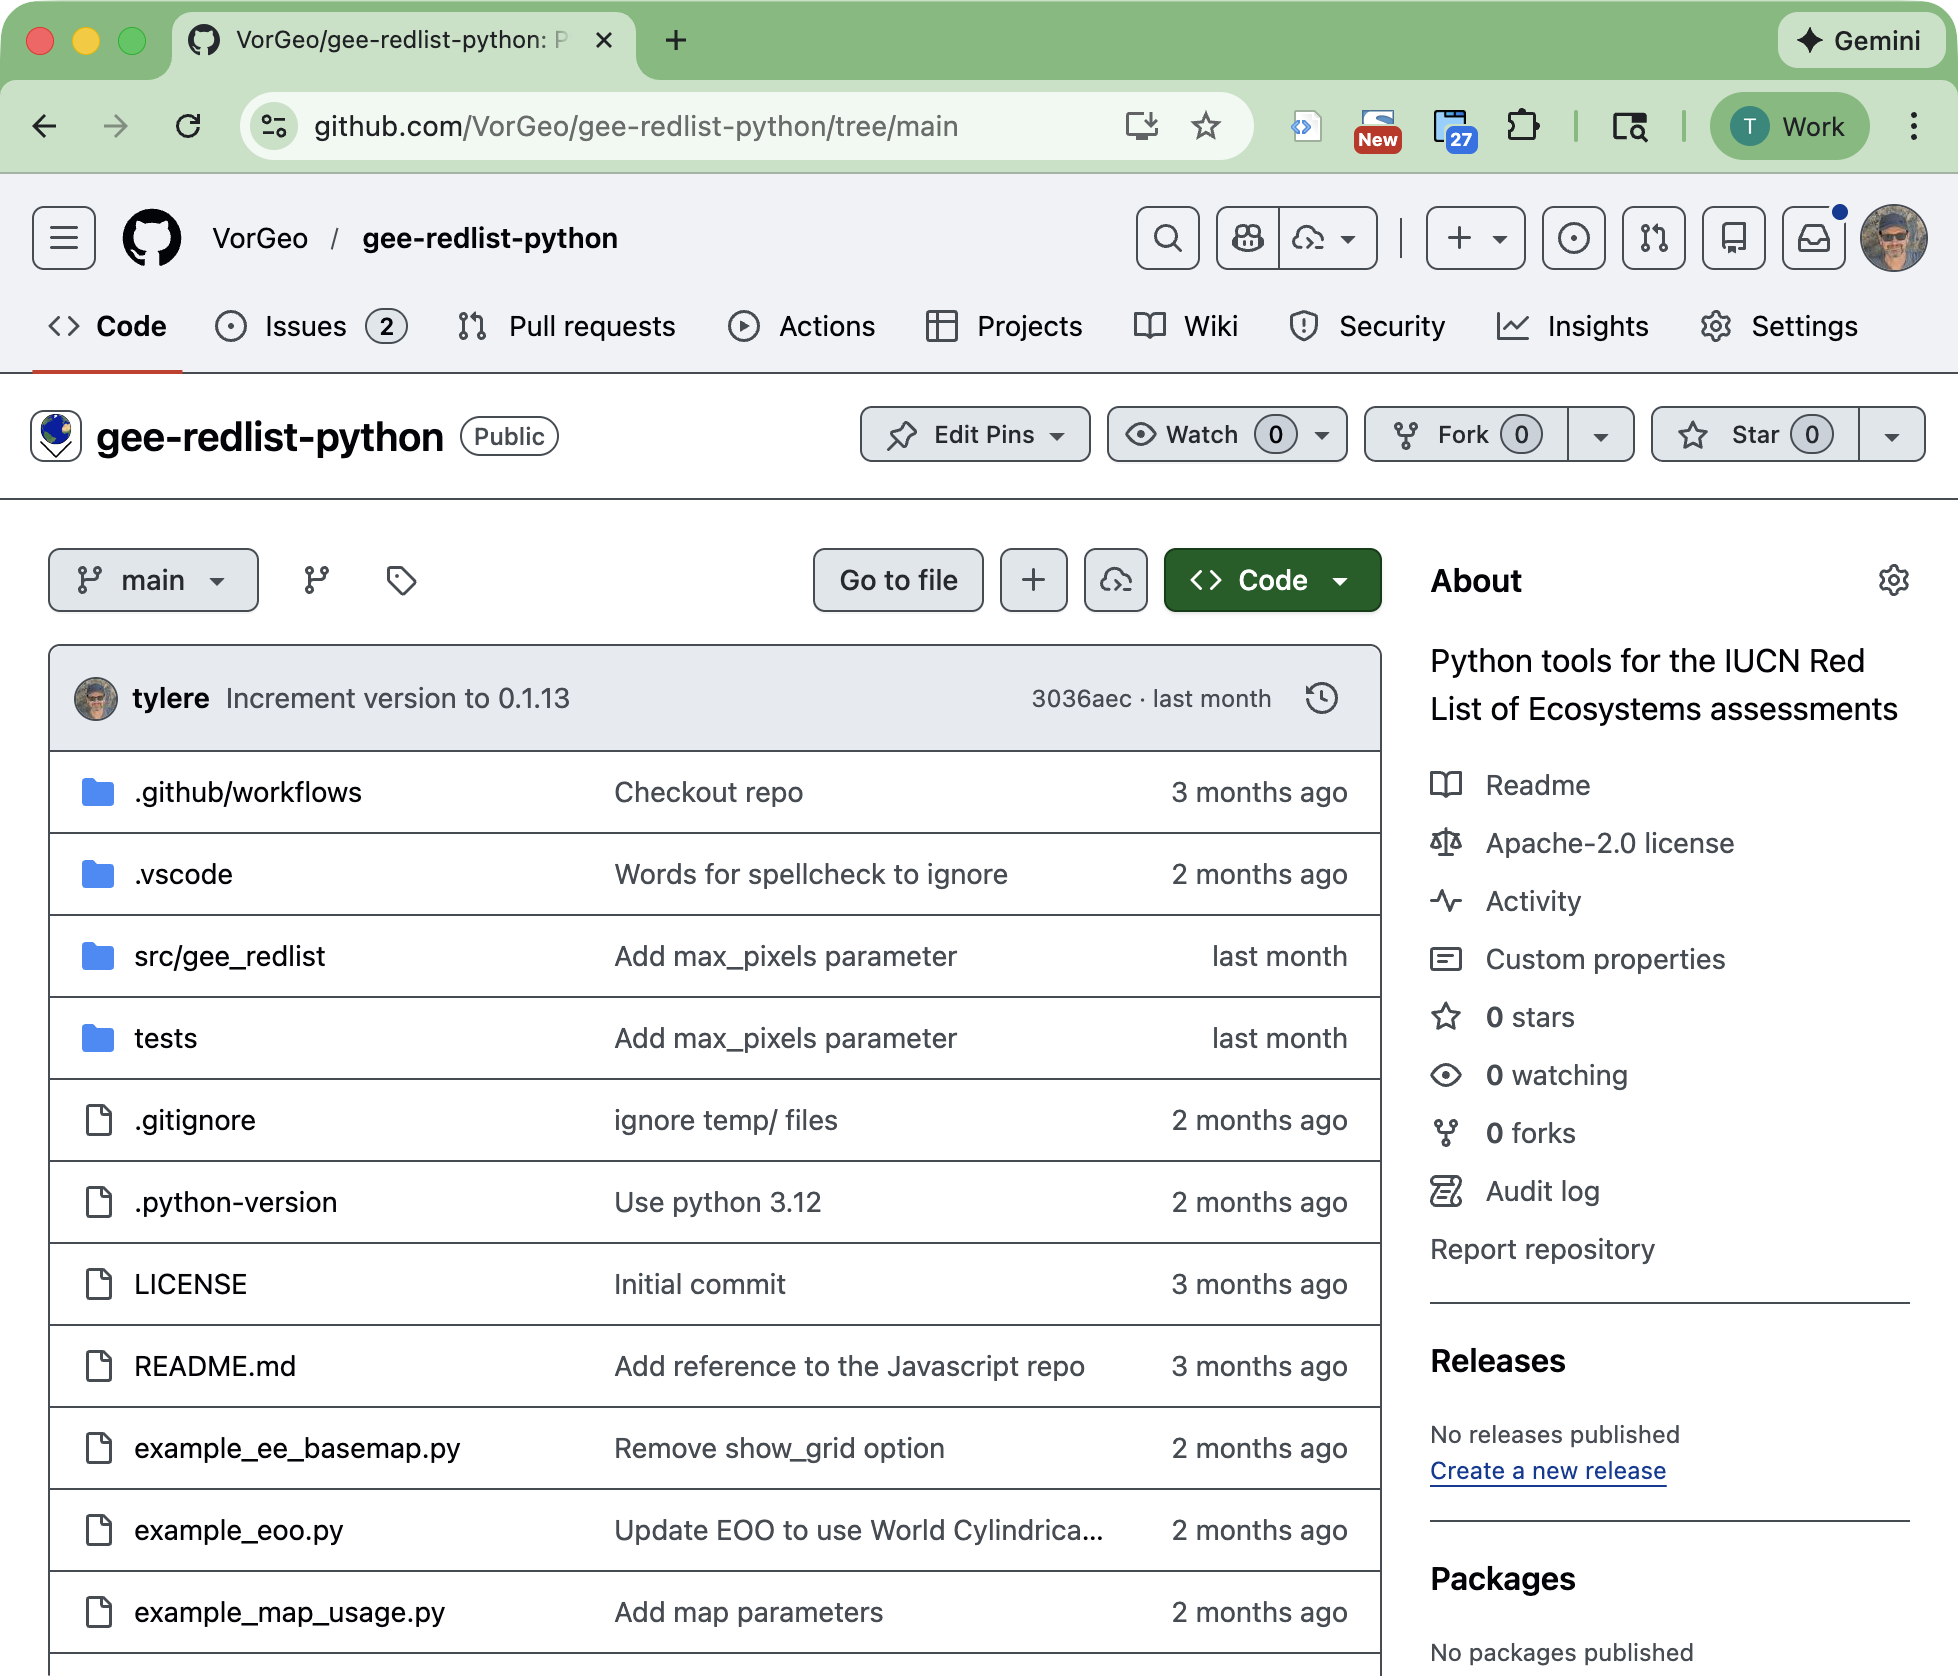This screenshot has height=1676, width=1958.
Task: Open the tags icon next to branches
Action: coord(401,580)
